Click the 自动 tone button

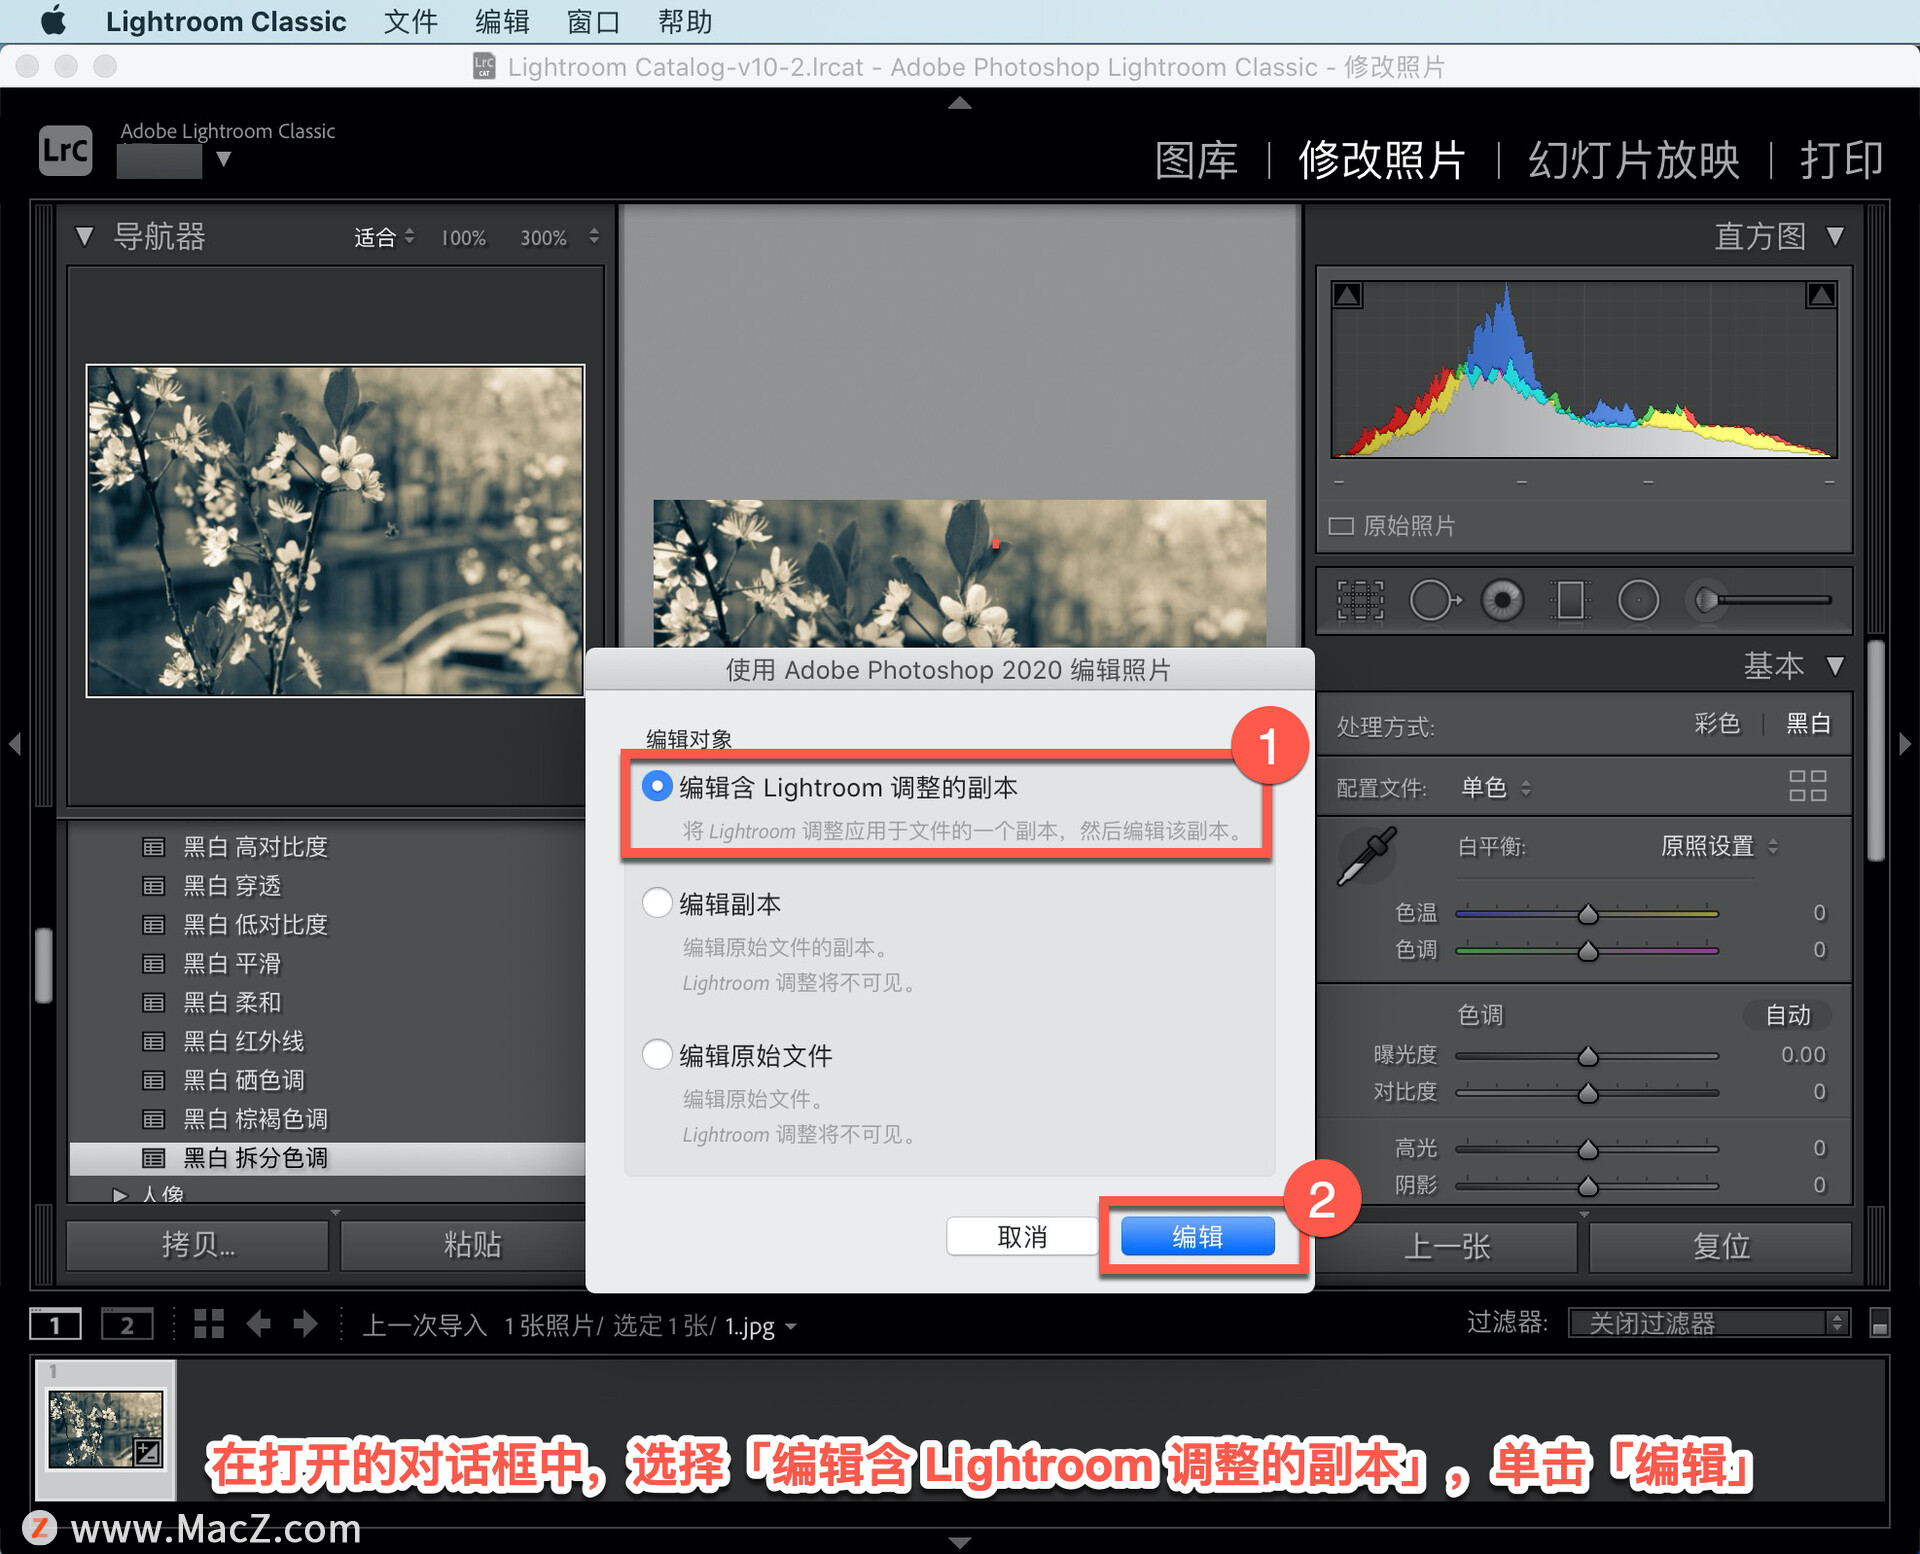pyautogui.click(x=1788, y=1016)
